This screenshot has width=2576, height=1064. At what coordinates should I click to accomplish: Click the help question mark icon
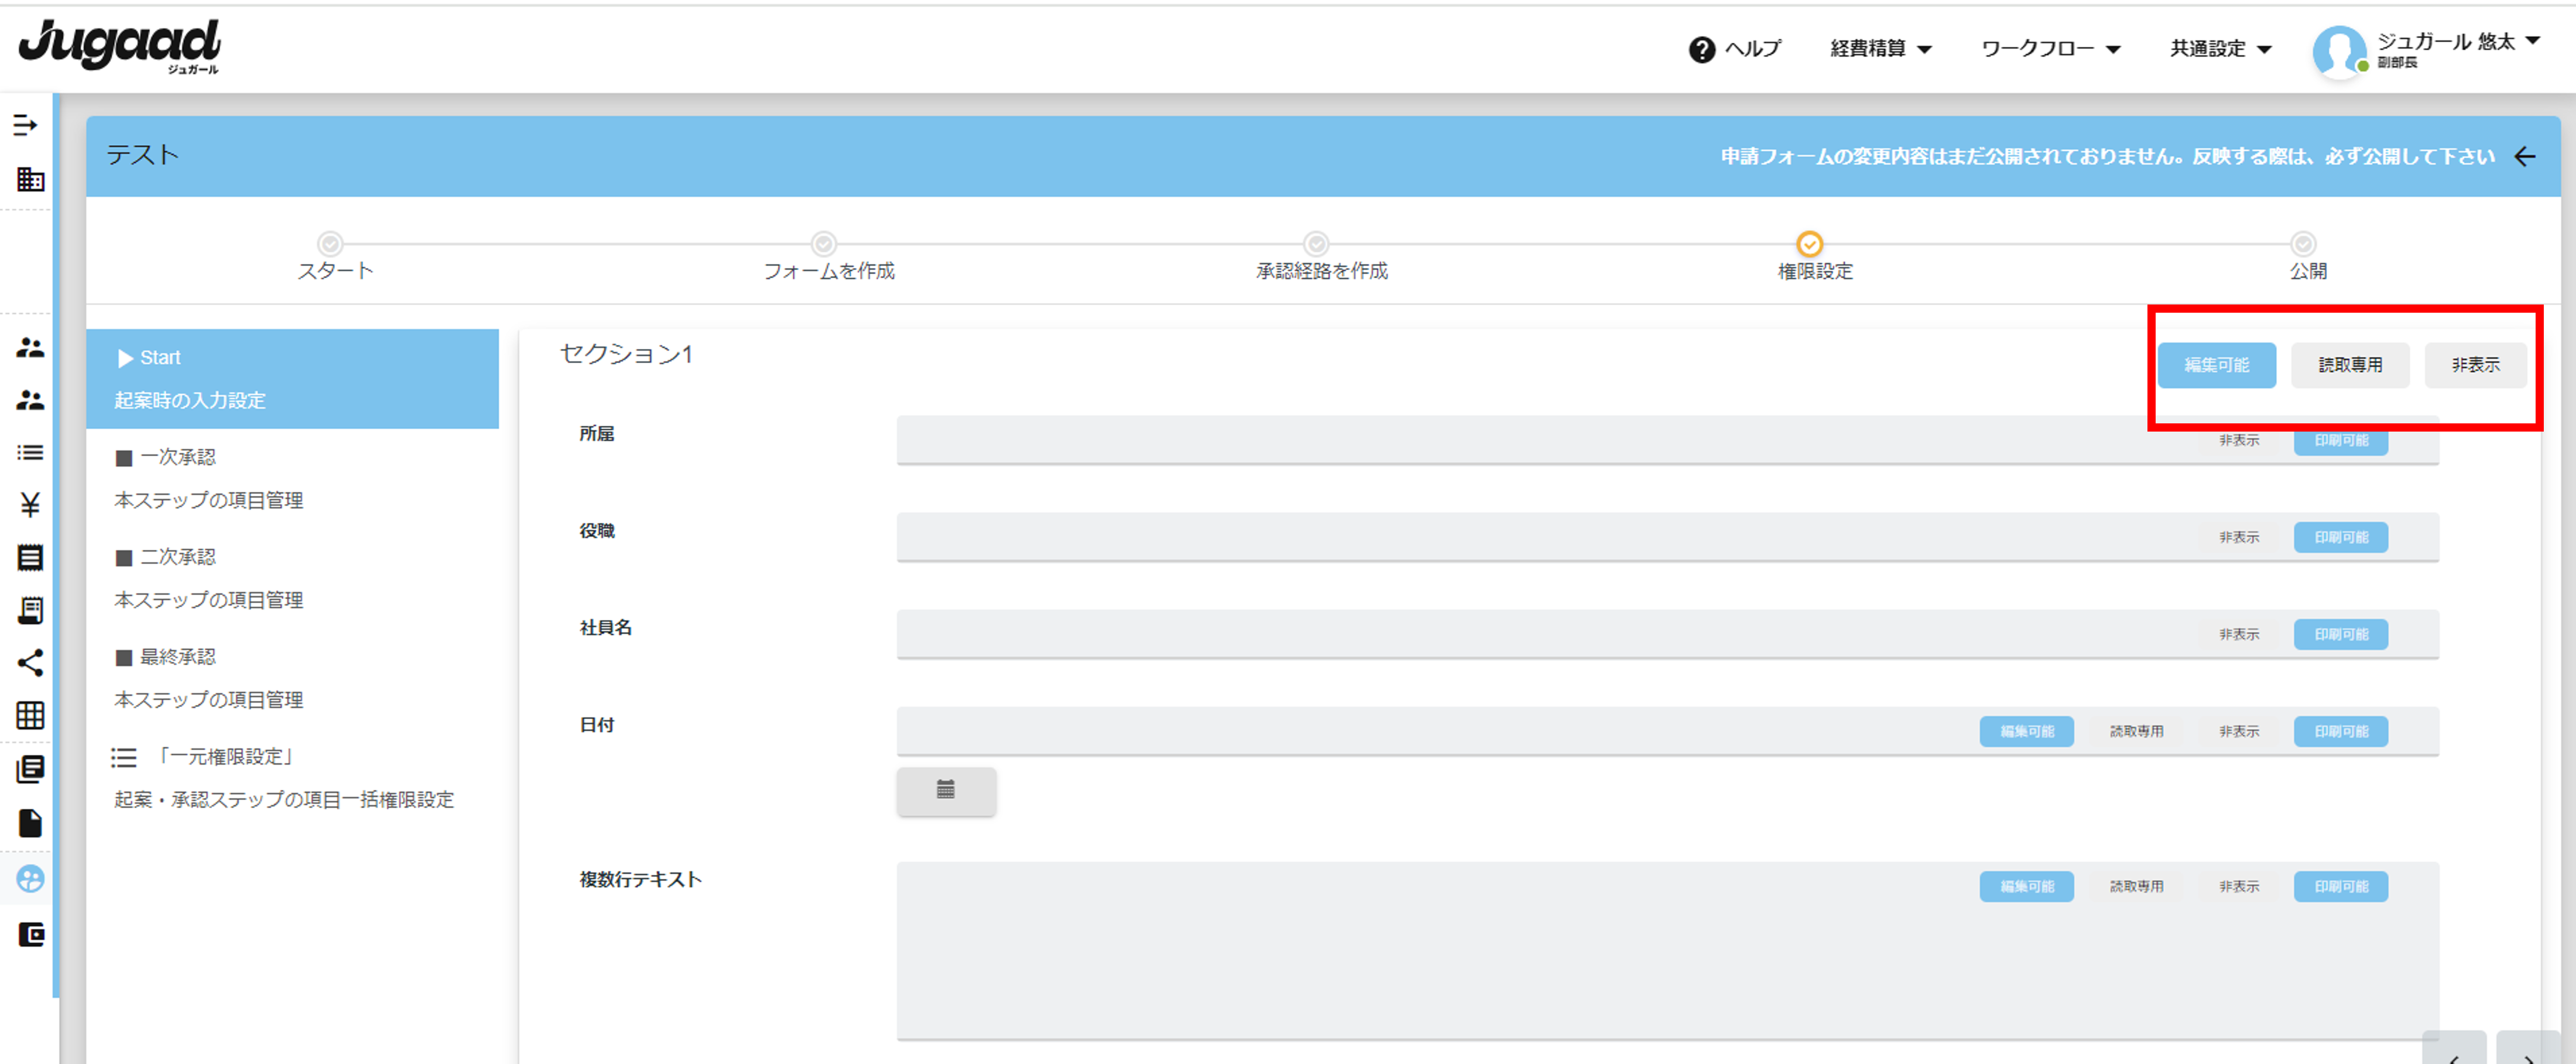tap(1701, 49)
